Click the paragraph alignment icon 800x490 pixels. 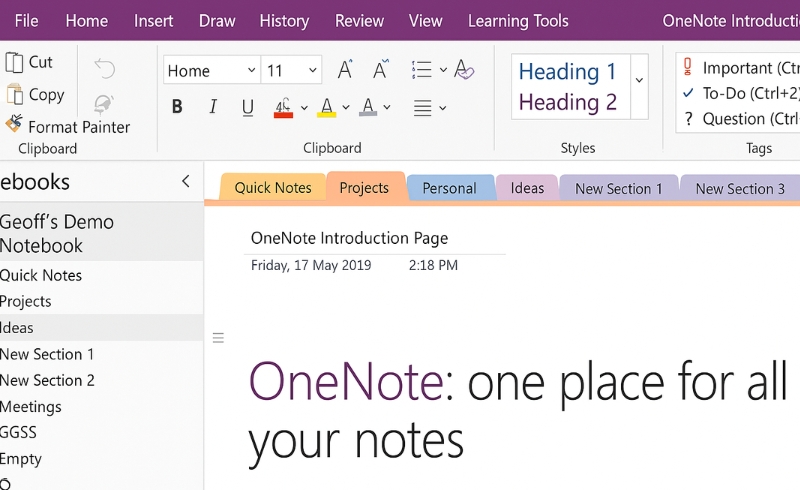[422, 108]
